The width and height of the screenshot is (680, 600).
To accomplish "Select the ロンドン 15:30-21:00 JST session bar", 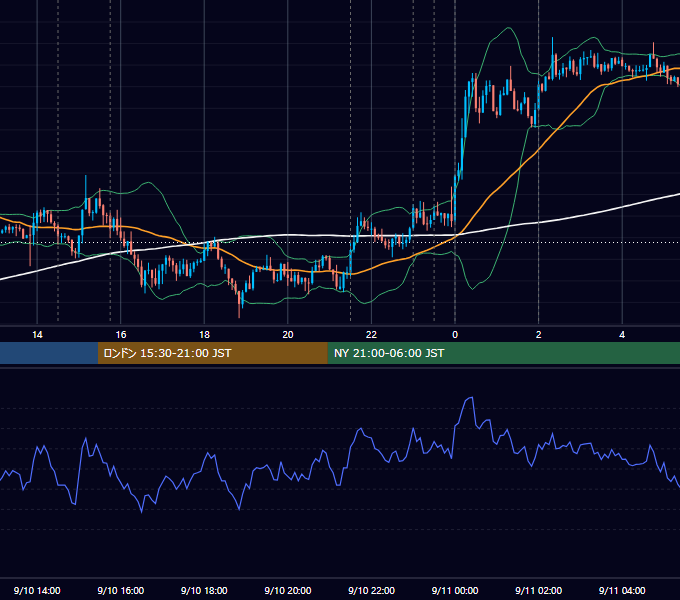I will tap(212, 353).
